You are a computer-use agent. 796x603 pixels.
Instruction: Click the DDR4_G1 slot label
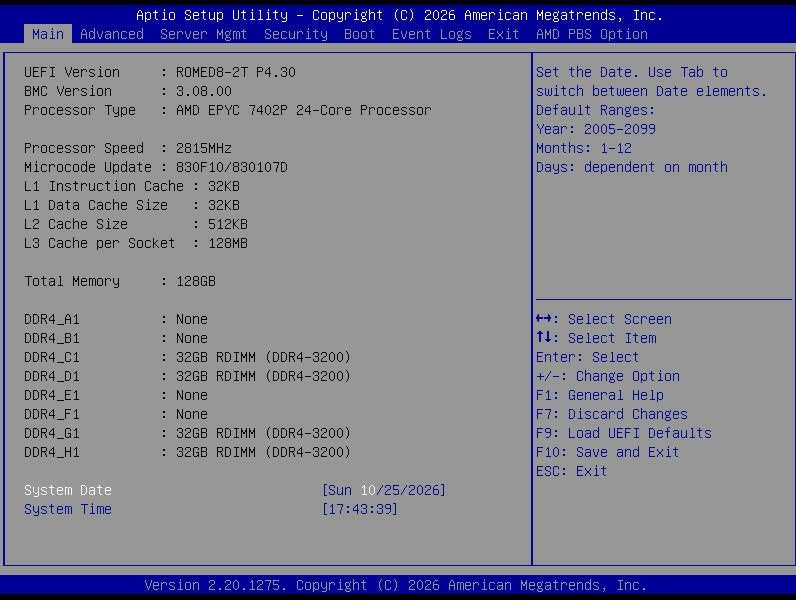click(52, 433)
